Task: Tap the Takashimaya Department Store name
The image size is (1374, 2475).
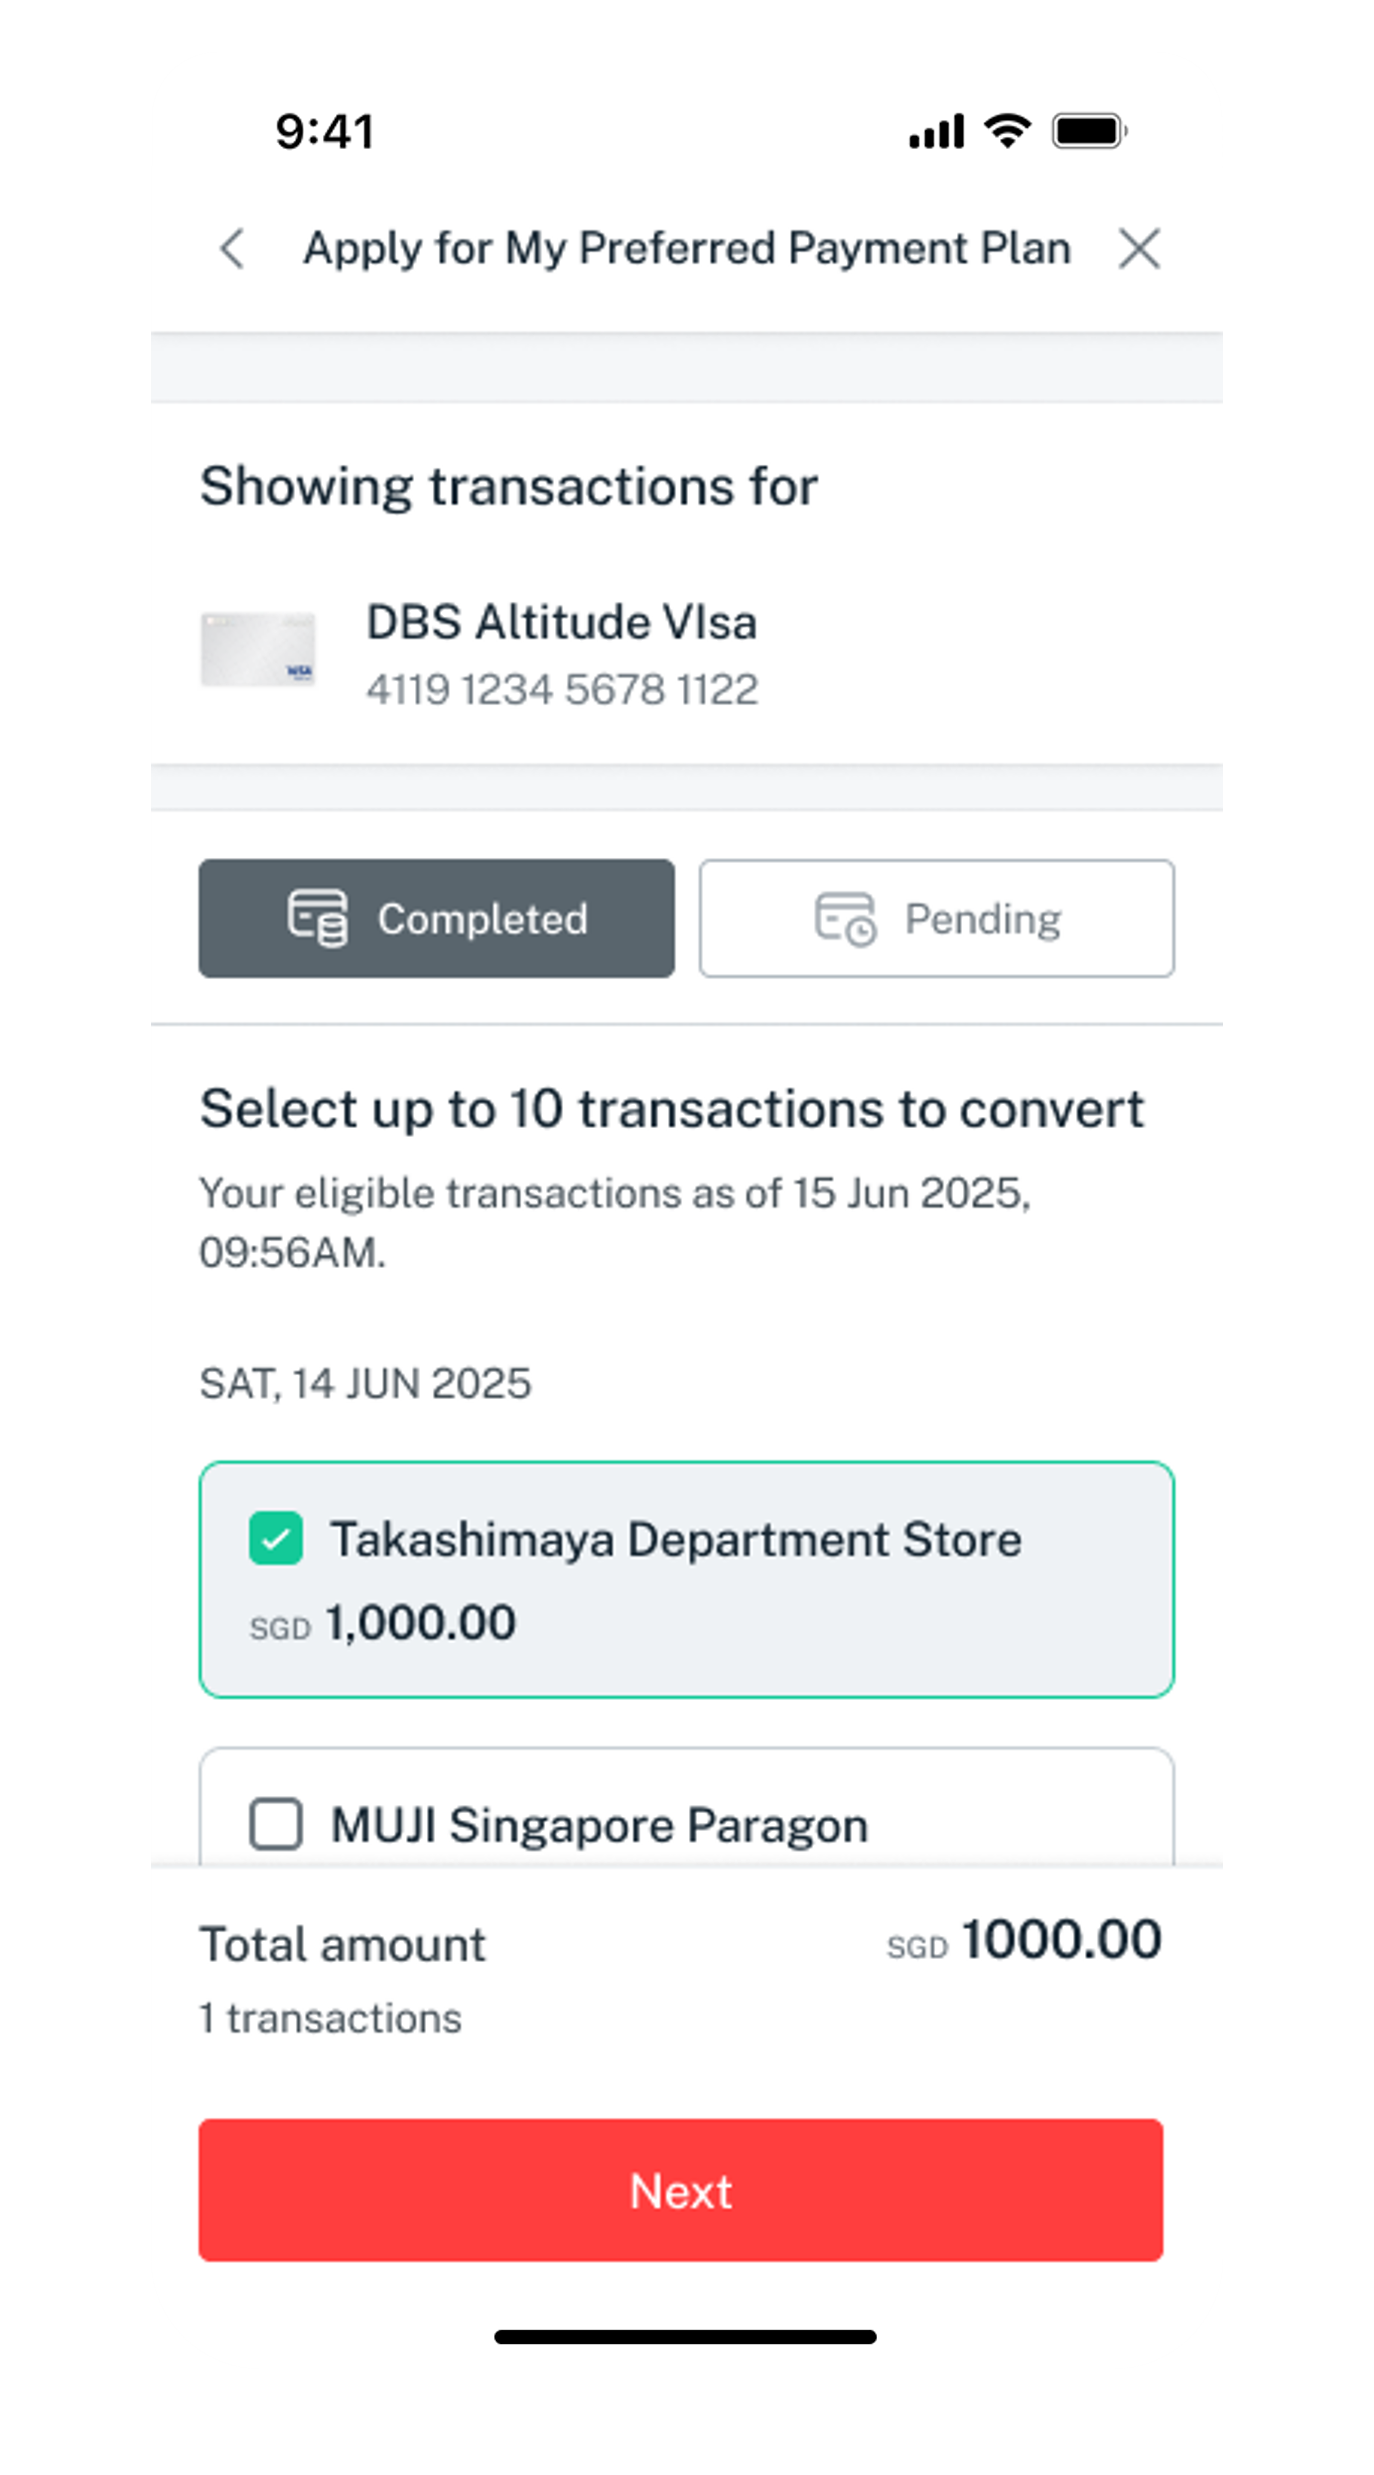Action: [x=676, y=1540]
